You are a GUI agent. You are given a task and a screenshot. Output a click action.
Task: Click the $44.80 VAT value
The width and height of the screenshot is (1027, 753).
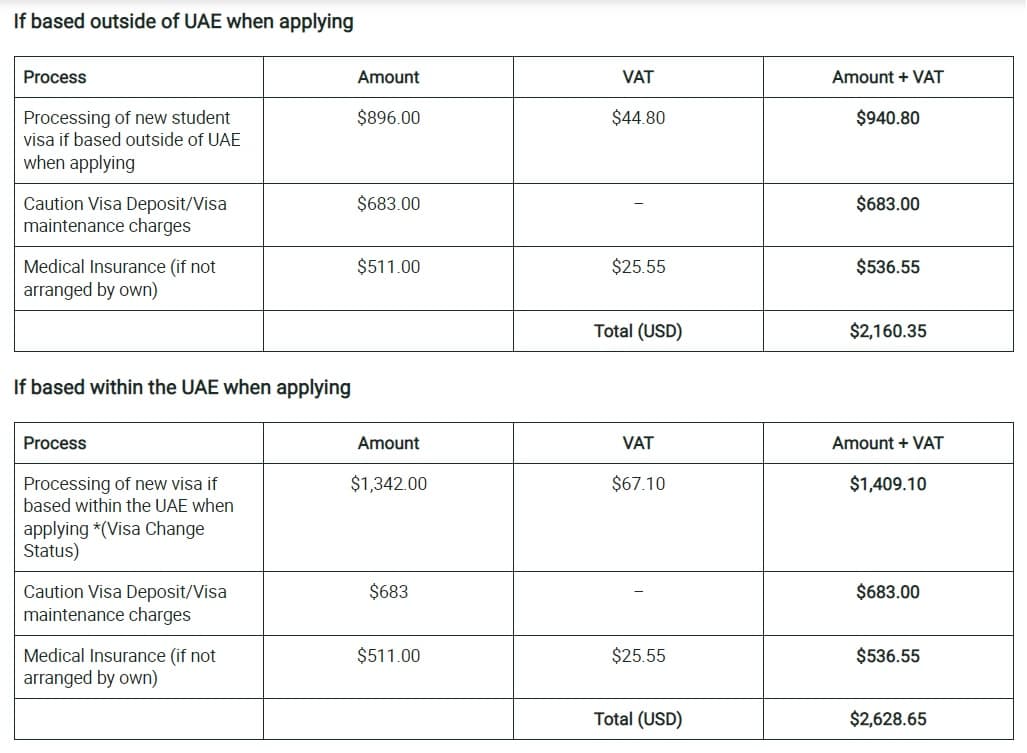point(638,118)
